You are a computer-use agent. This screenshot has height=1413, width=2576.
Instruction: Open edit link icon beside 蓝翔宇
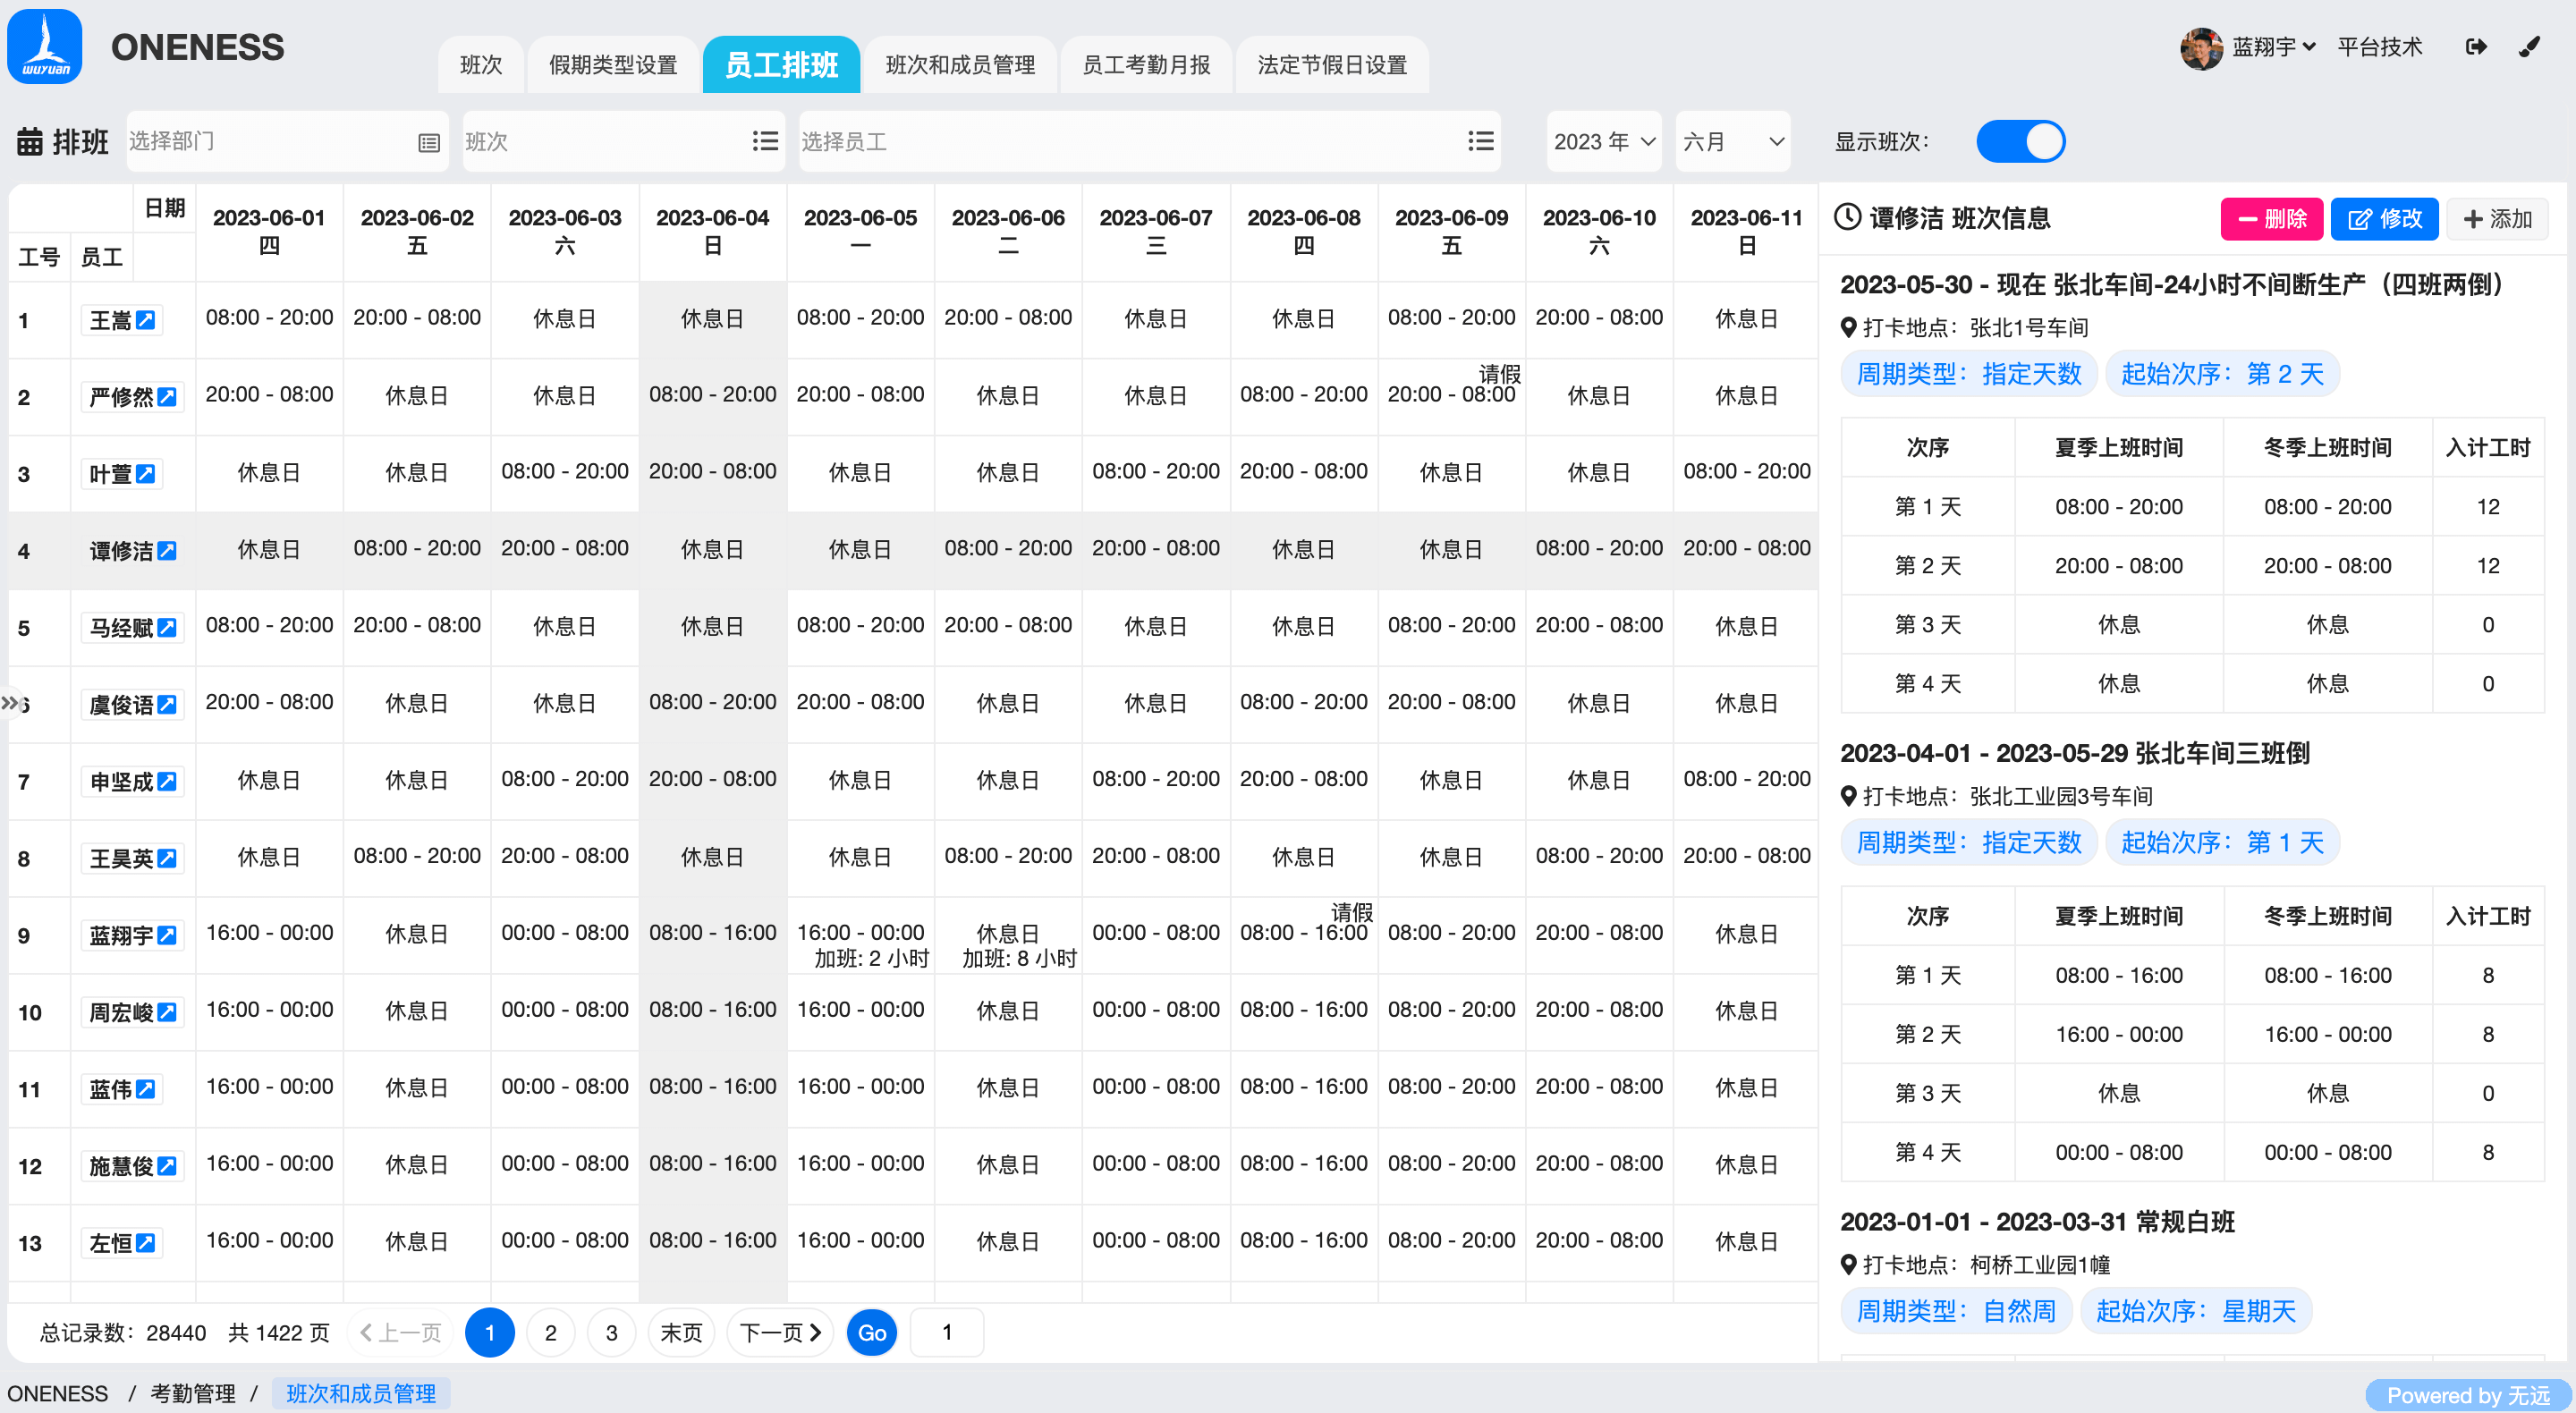point(167,935)
